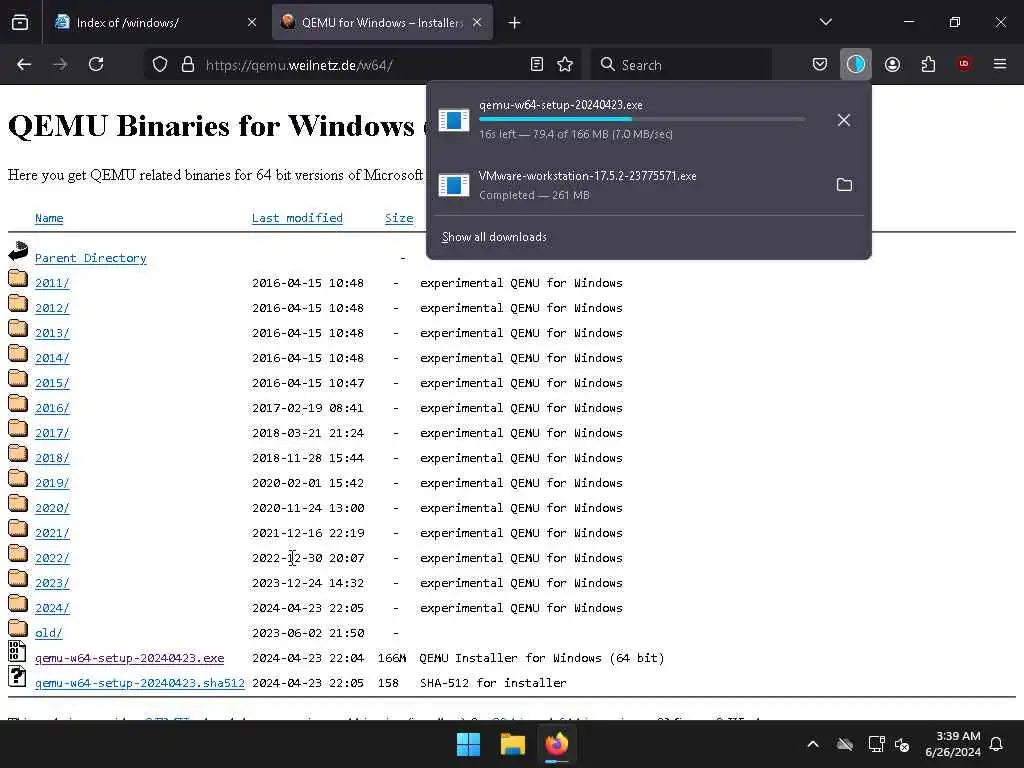
Task: Open the 2017/ directory link
Action: point(52,433)
